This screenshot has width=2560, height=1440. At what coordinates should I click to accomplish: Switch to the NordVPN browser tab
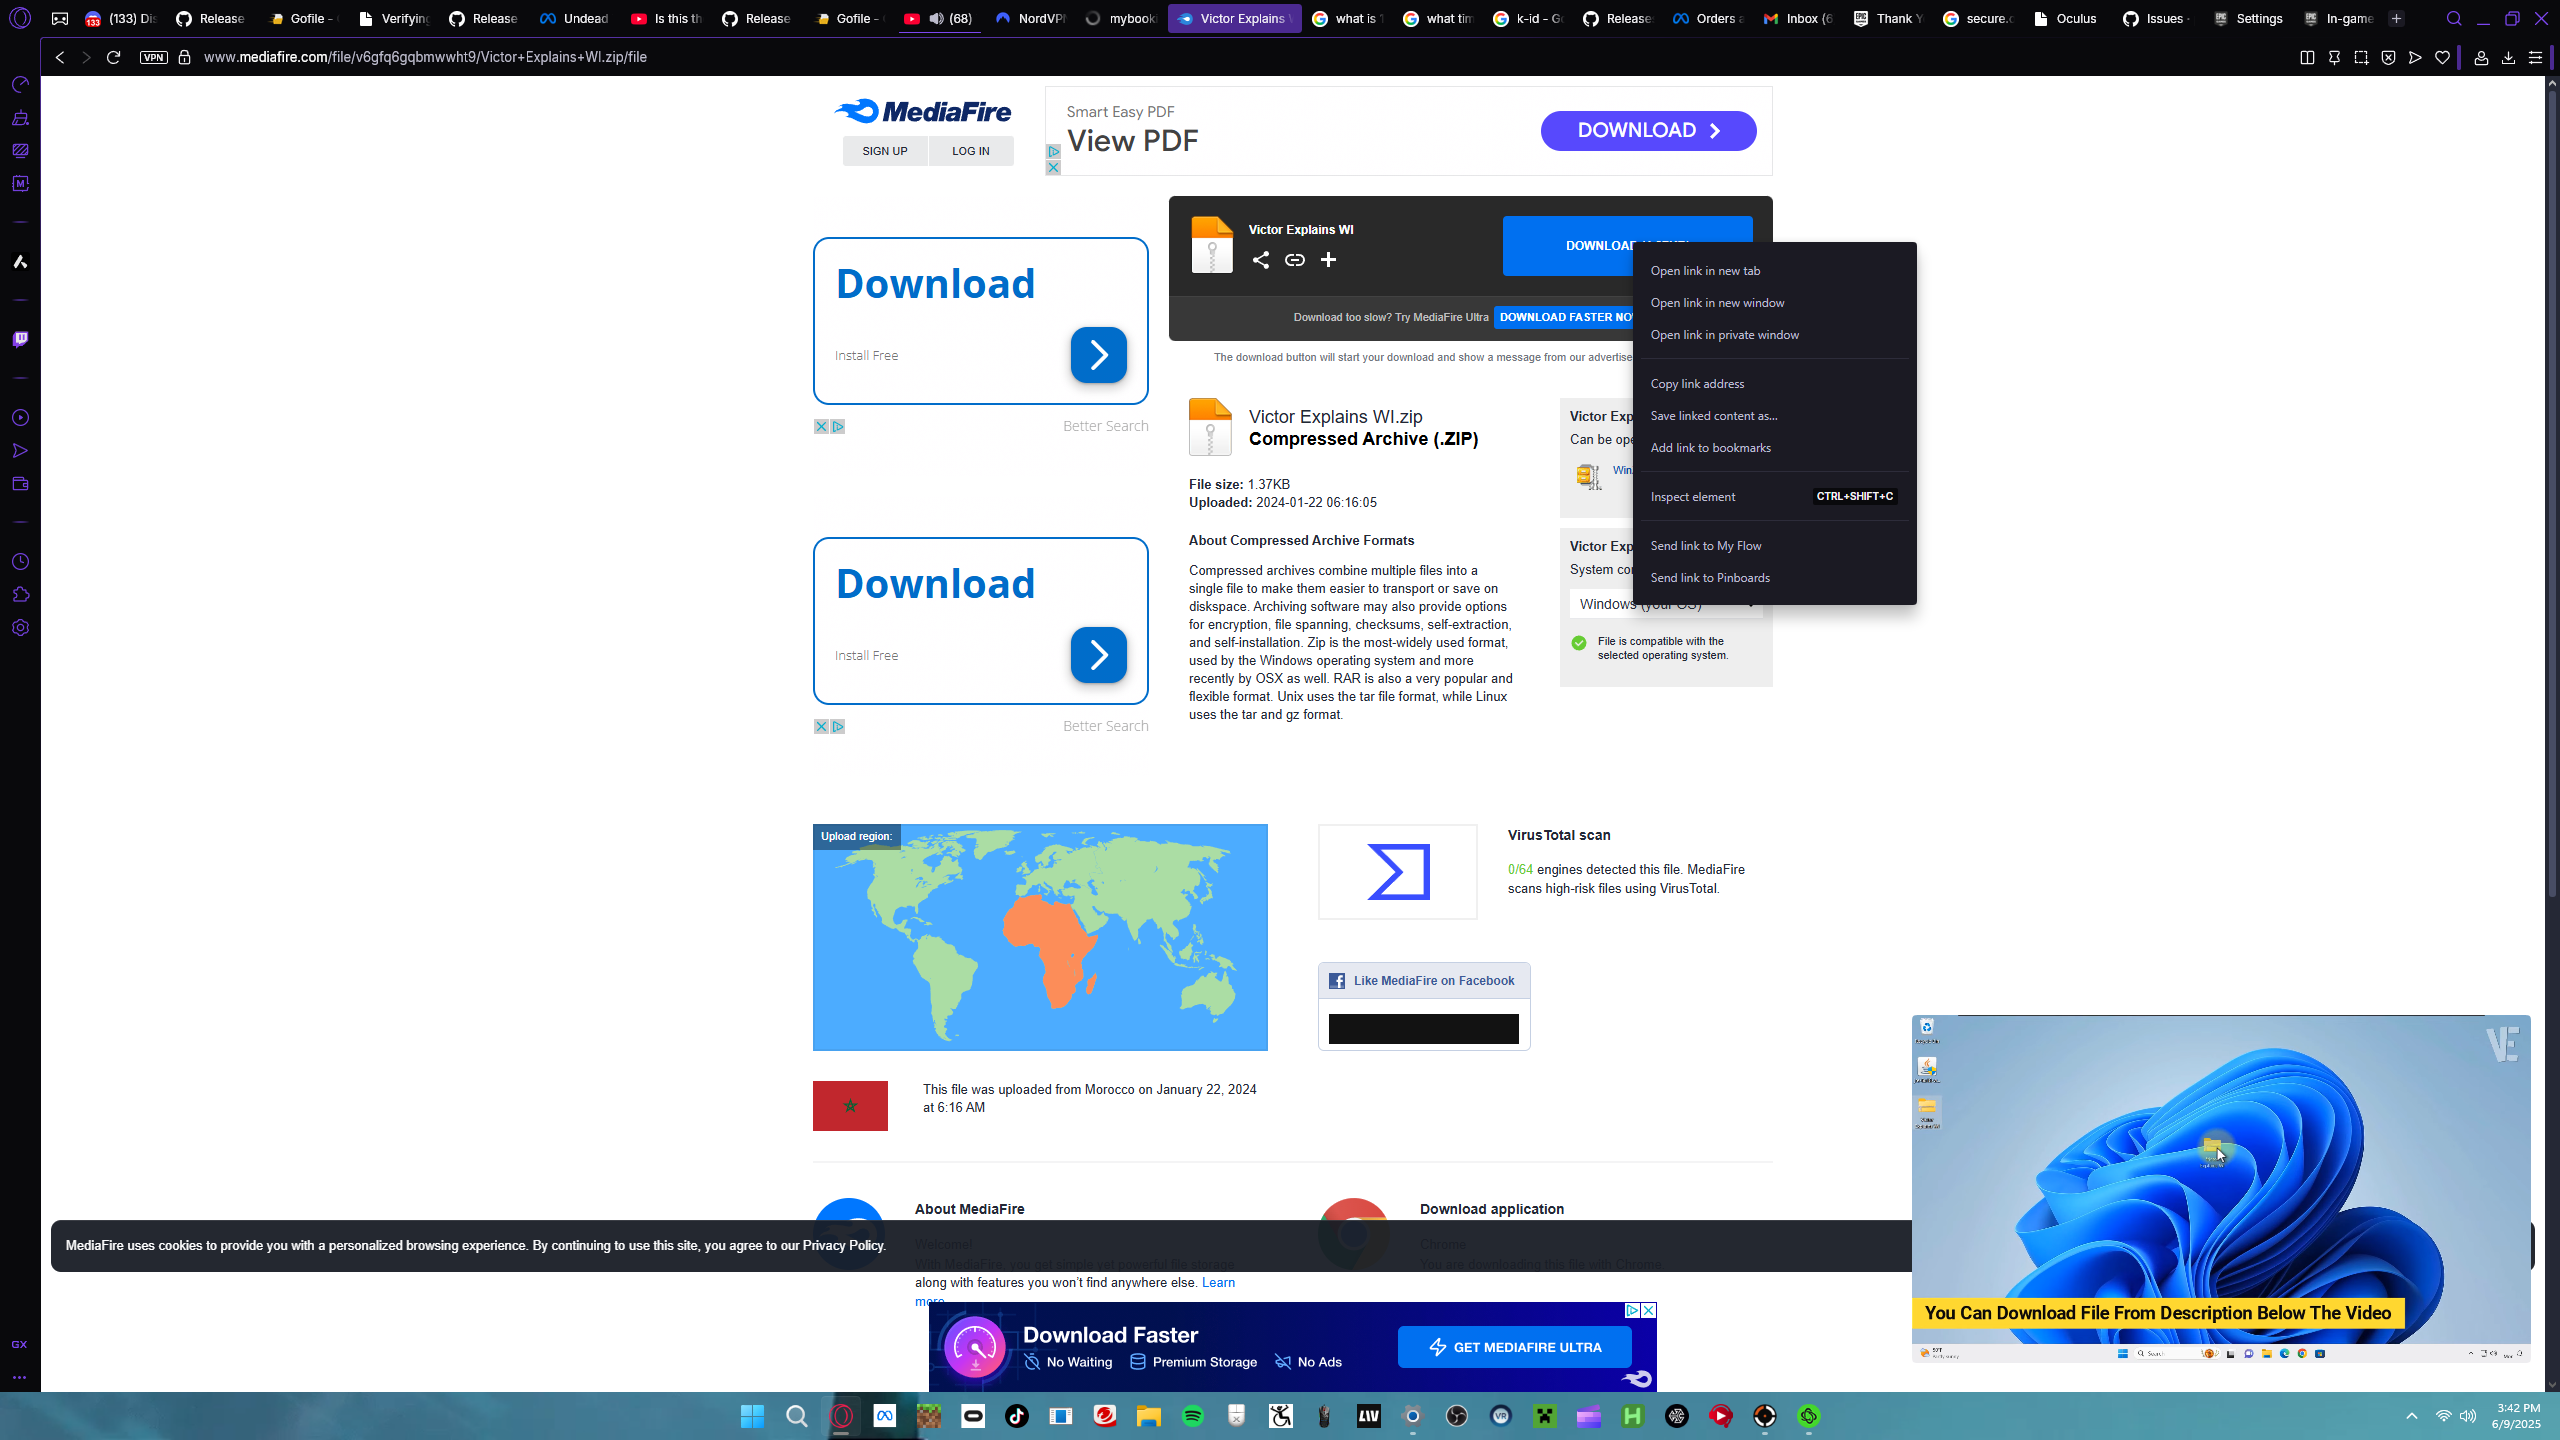click(1030, 18)
